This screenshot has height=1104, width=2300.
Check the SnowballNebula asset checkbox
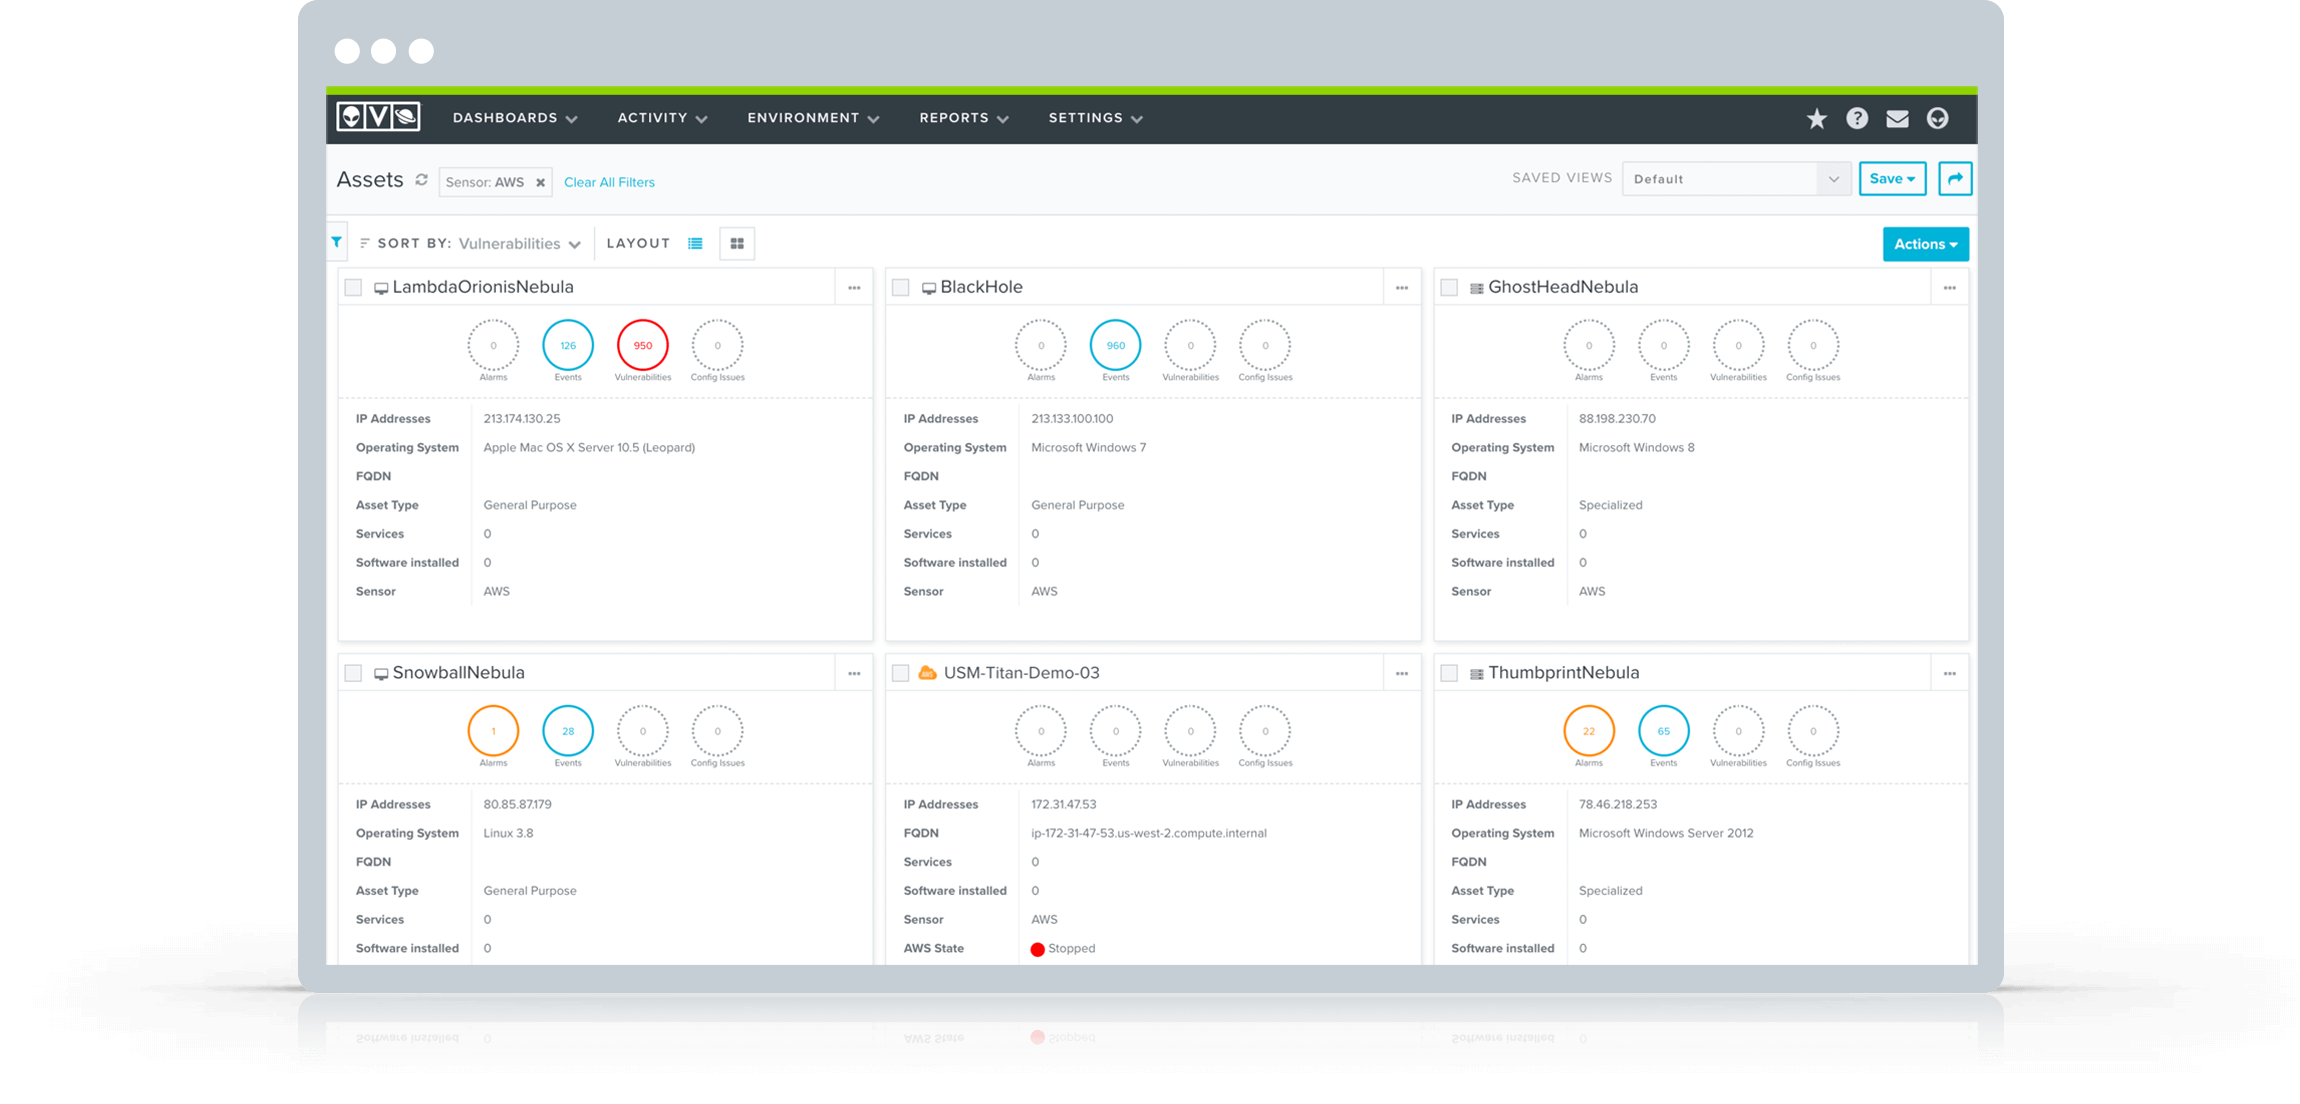click(353, 672)
